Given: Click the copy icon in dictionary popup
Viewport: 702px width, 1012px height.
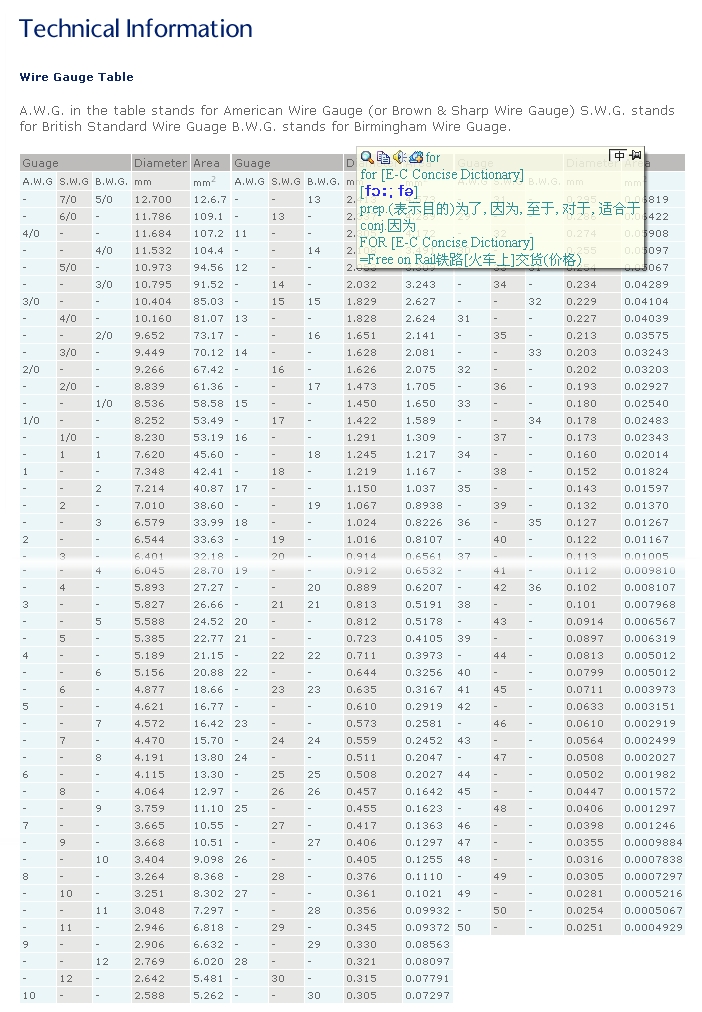Looking at the screenshot, I should (x=383, y=157).
